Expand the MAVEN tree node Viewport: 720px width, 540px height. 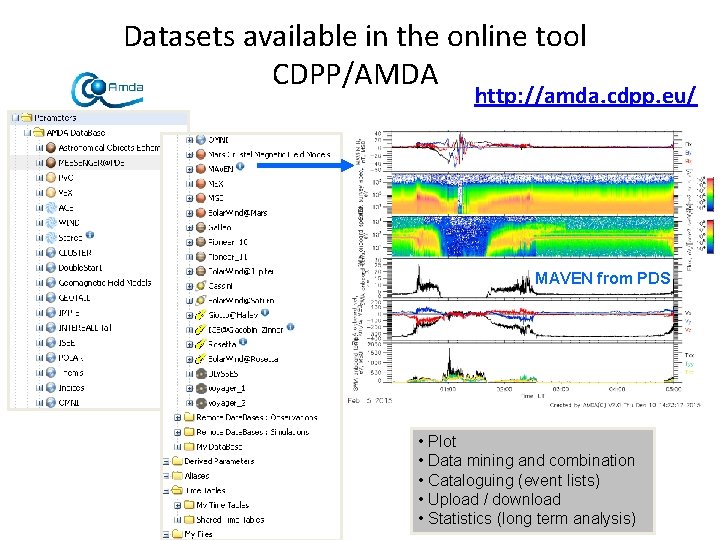click(189, 169)
